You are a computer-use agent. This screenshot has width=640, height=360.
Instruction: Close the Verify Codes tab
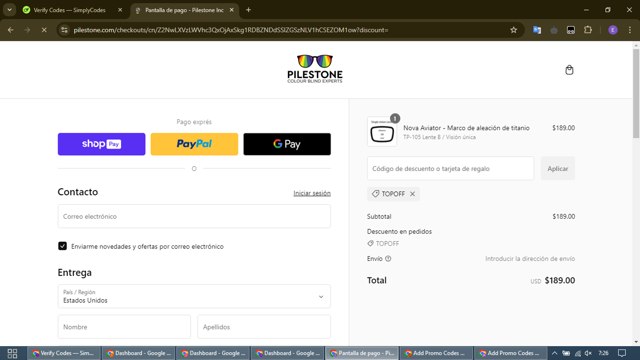point(120,10)
